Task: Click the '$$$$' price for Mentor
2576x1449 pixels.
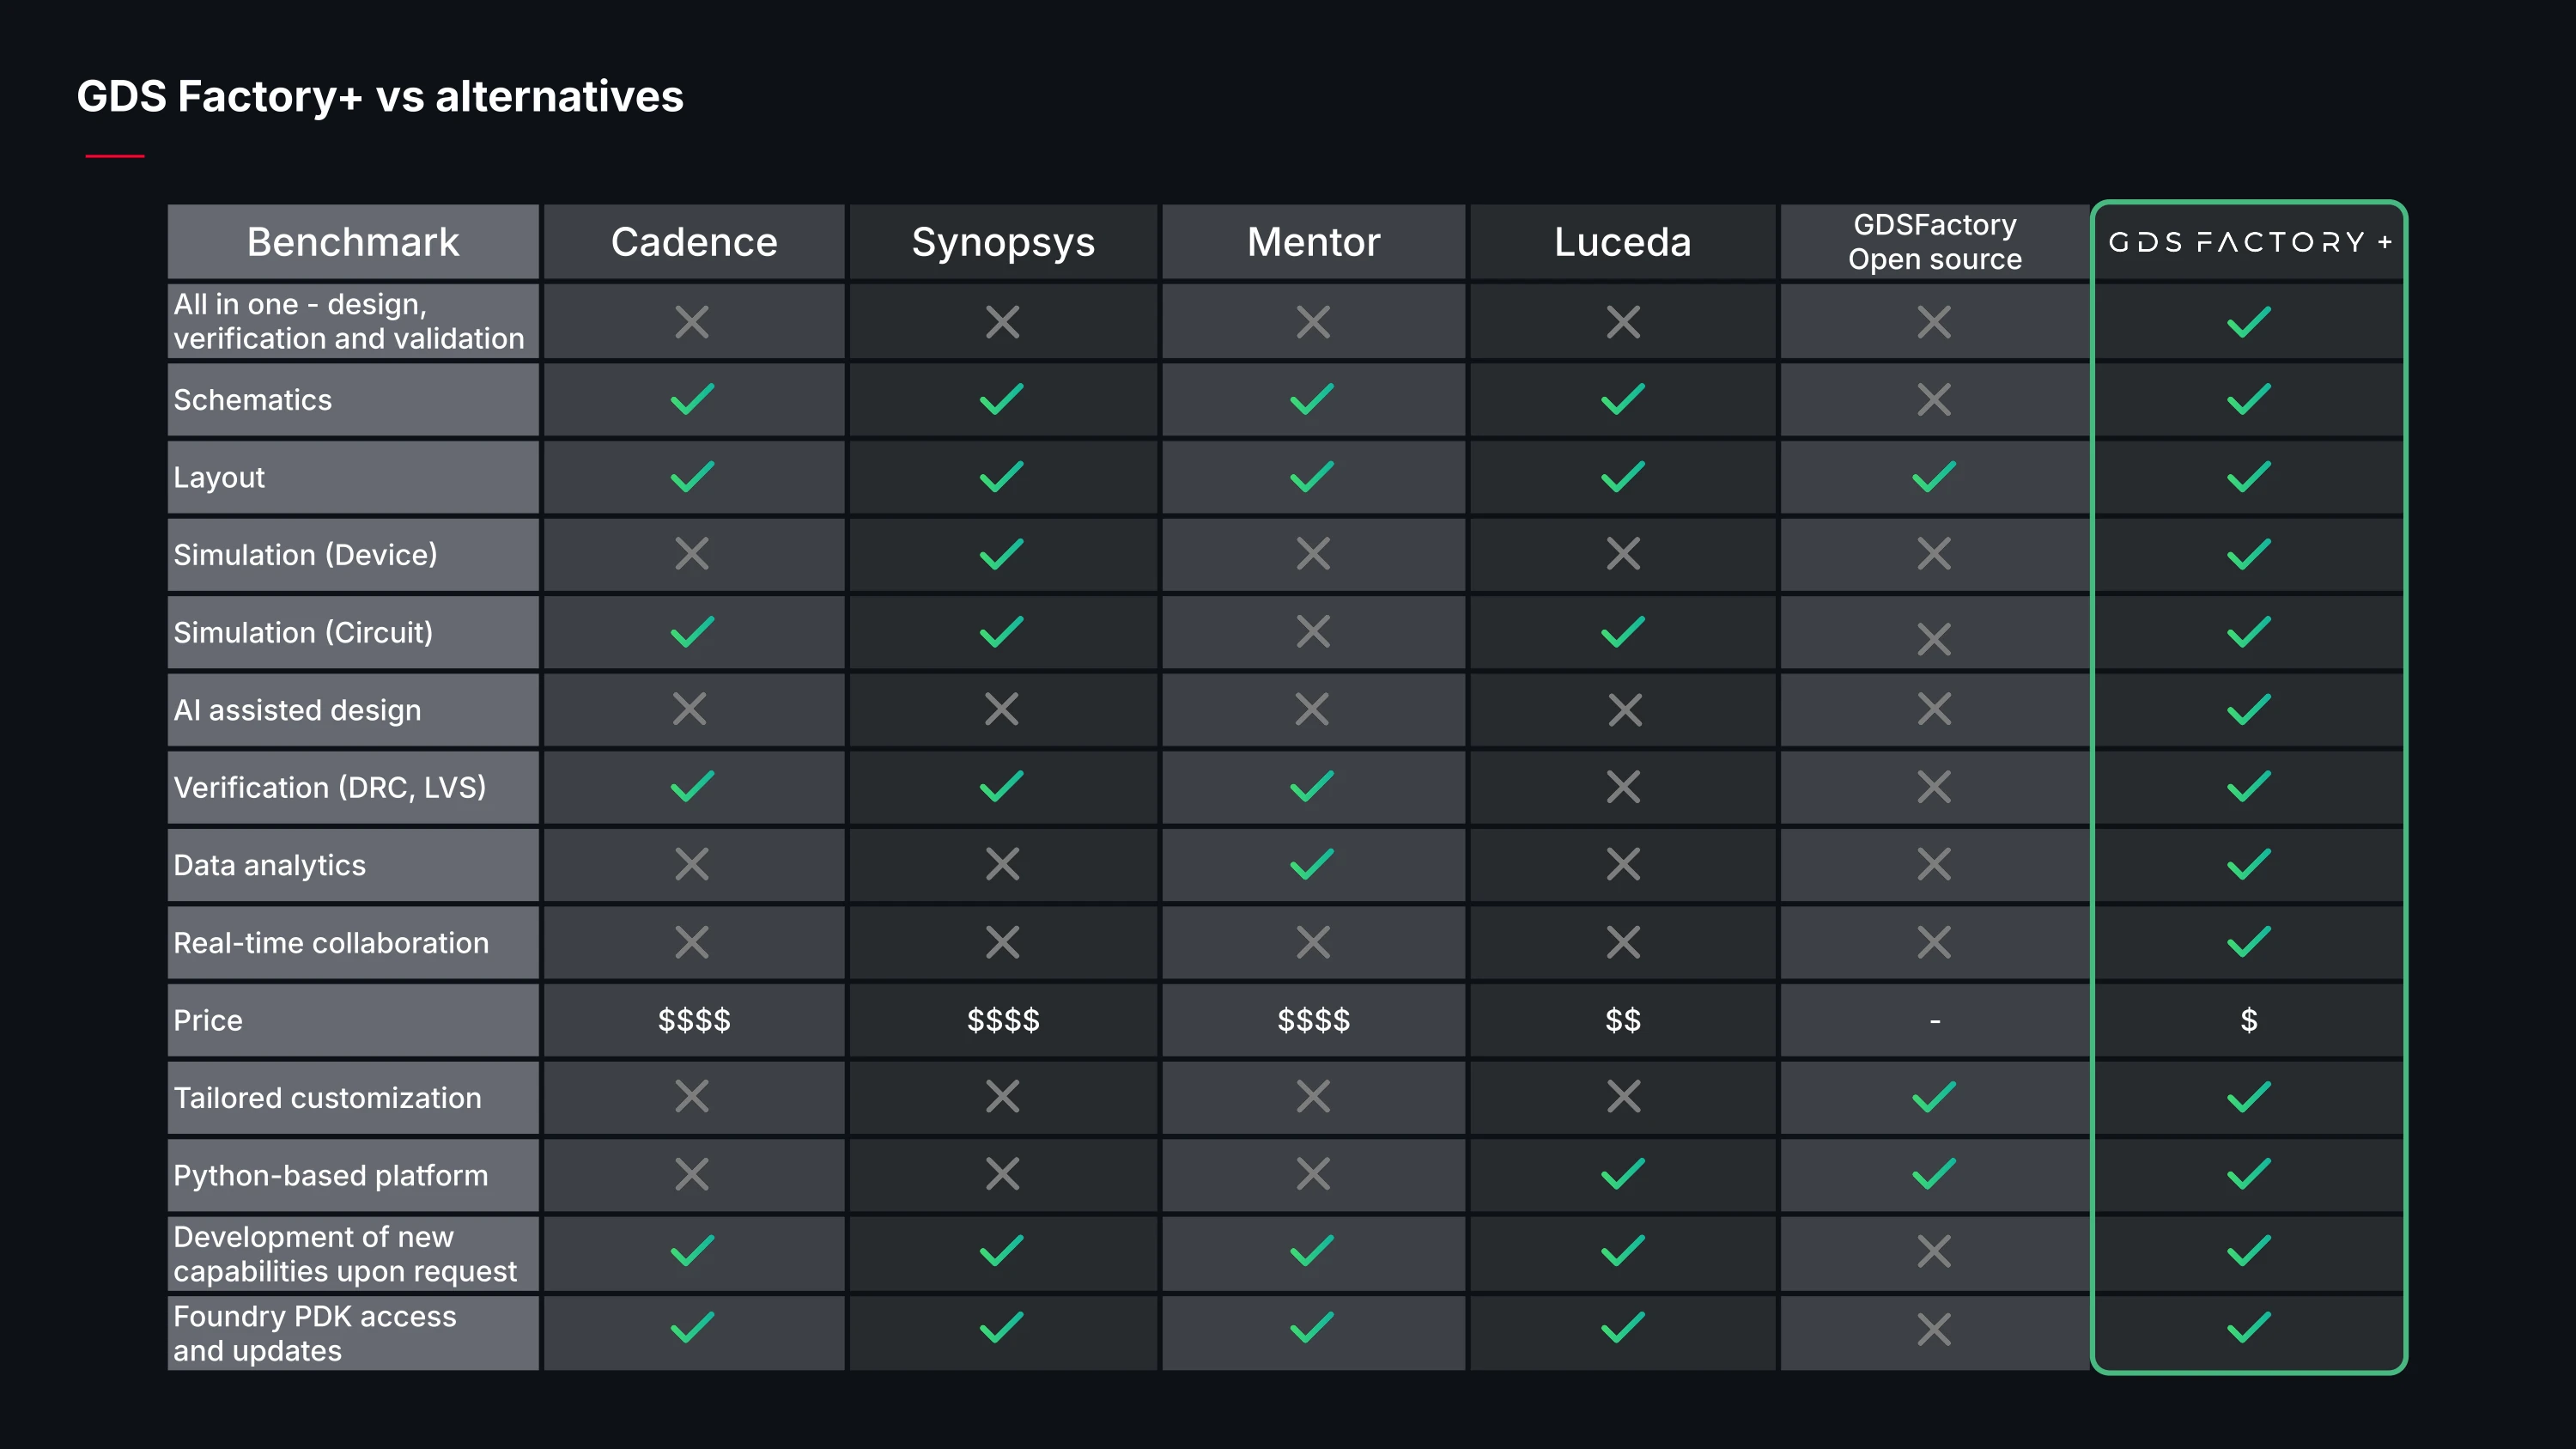Action: tap(1313, 1020)
